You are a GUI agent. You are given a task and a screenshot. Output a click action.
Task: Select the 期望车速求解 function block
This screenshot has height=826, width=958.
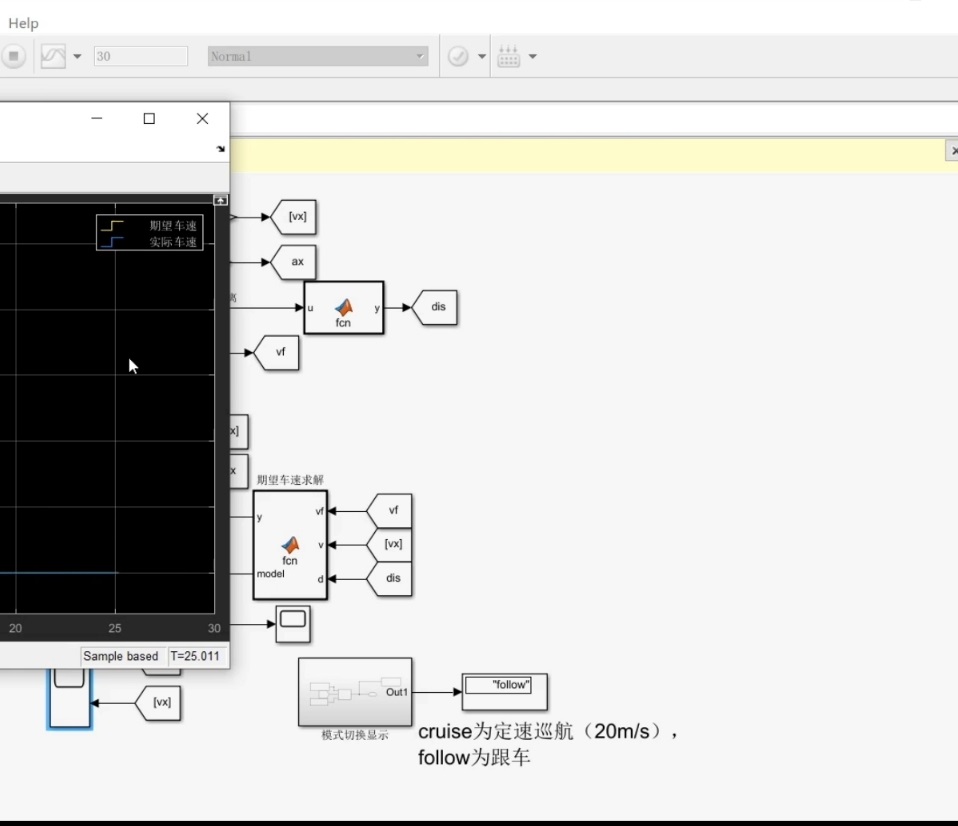(290, 545)
